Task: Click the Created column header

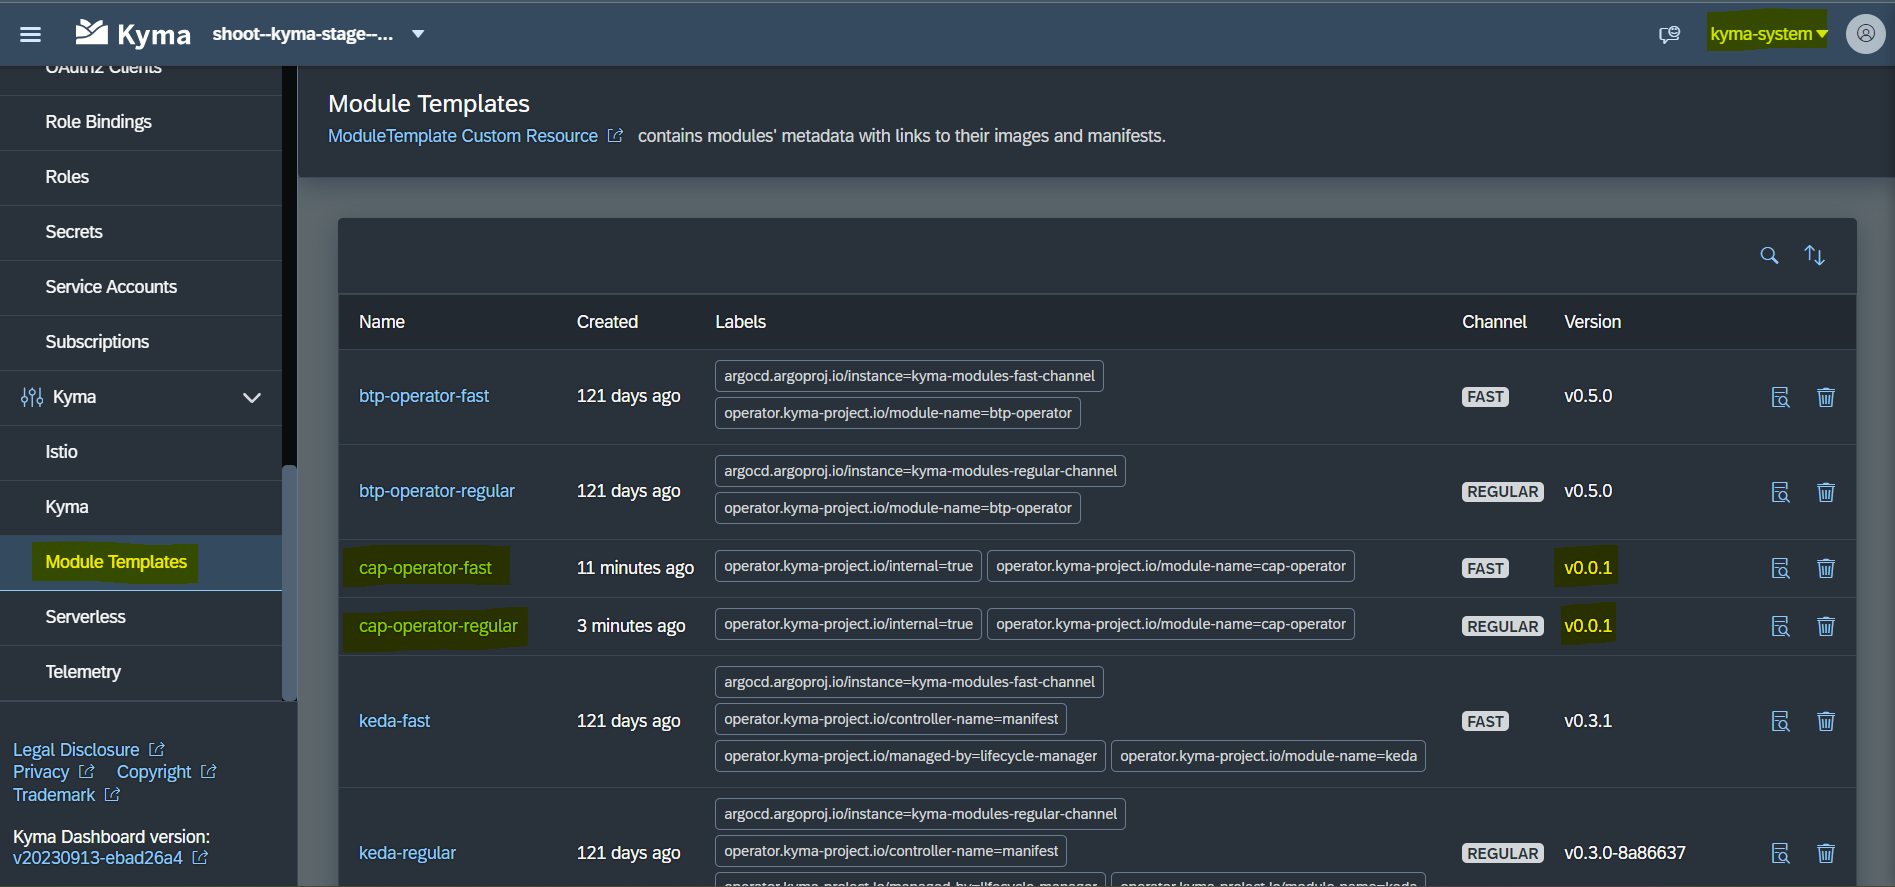Action: tap(607, 322)
